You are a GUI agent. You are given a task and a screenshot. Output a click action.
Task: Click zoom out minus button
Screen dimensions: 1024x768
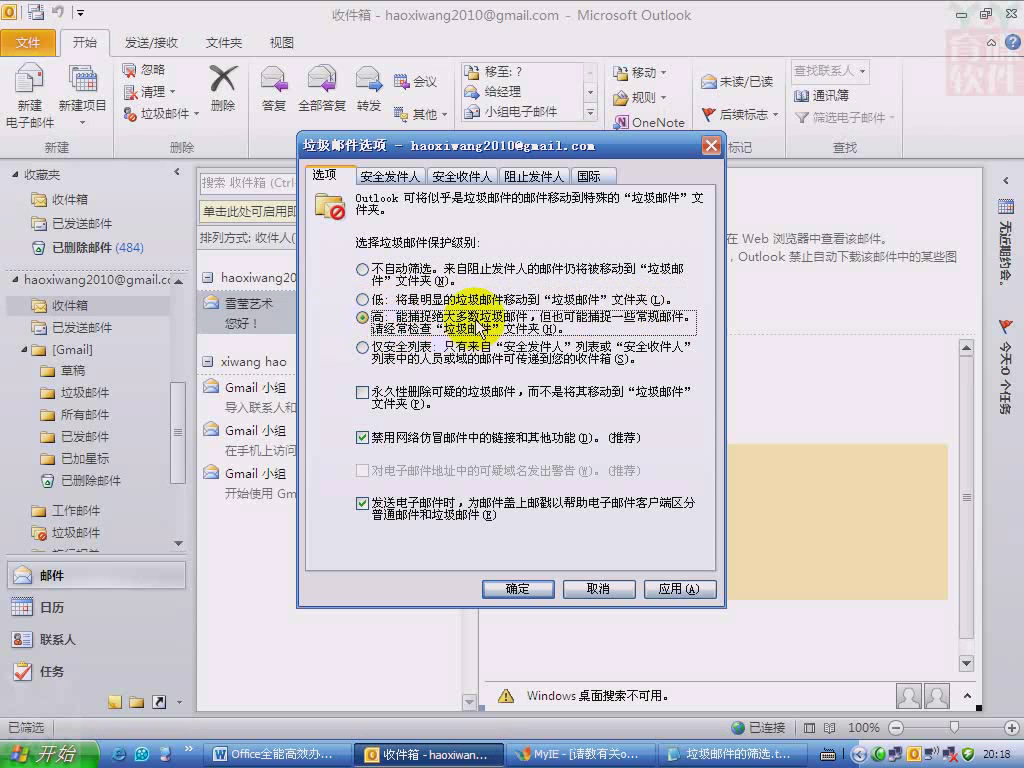click(x=897, y=728)
